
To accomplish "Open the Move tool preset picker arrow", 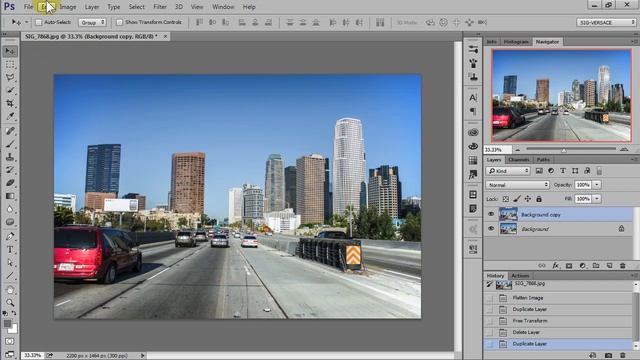I will (27, 22).
